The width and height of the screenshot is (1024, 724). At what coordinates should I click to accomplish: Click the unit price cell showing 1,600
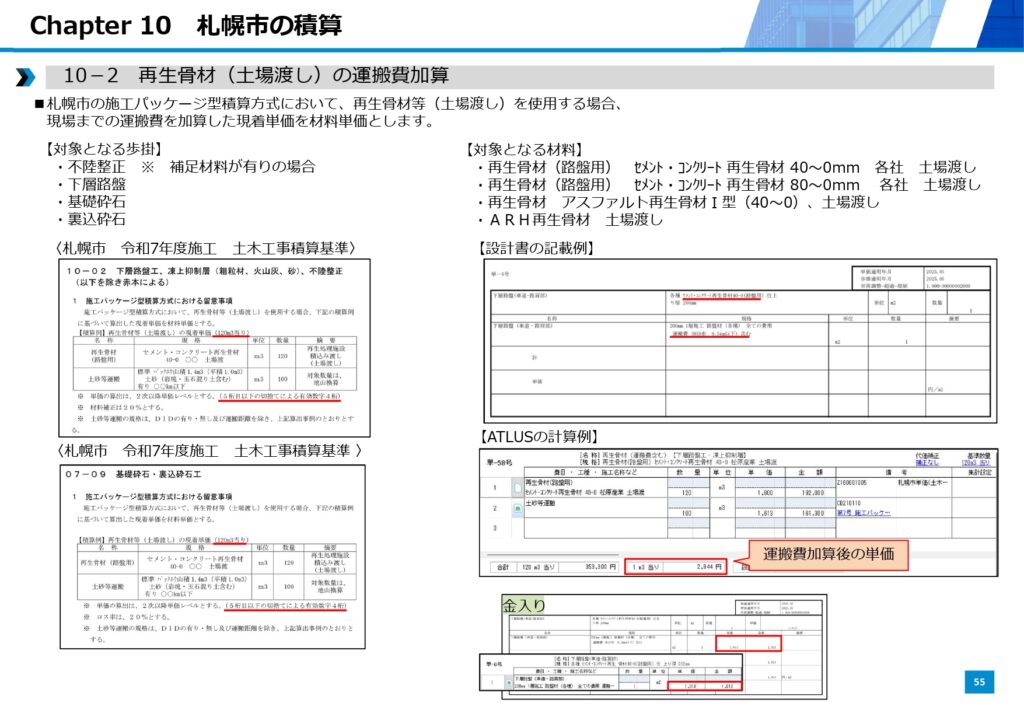point(762,492)
